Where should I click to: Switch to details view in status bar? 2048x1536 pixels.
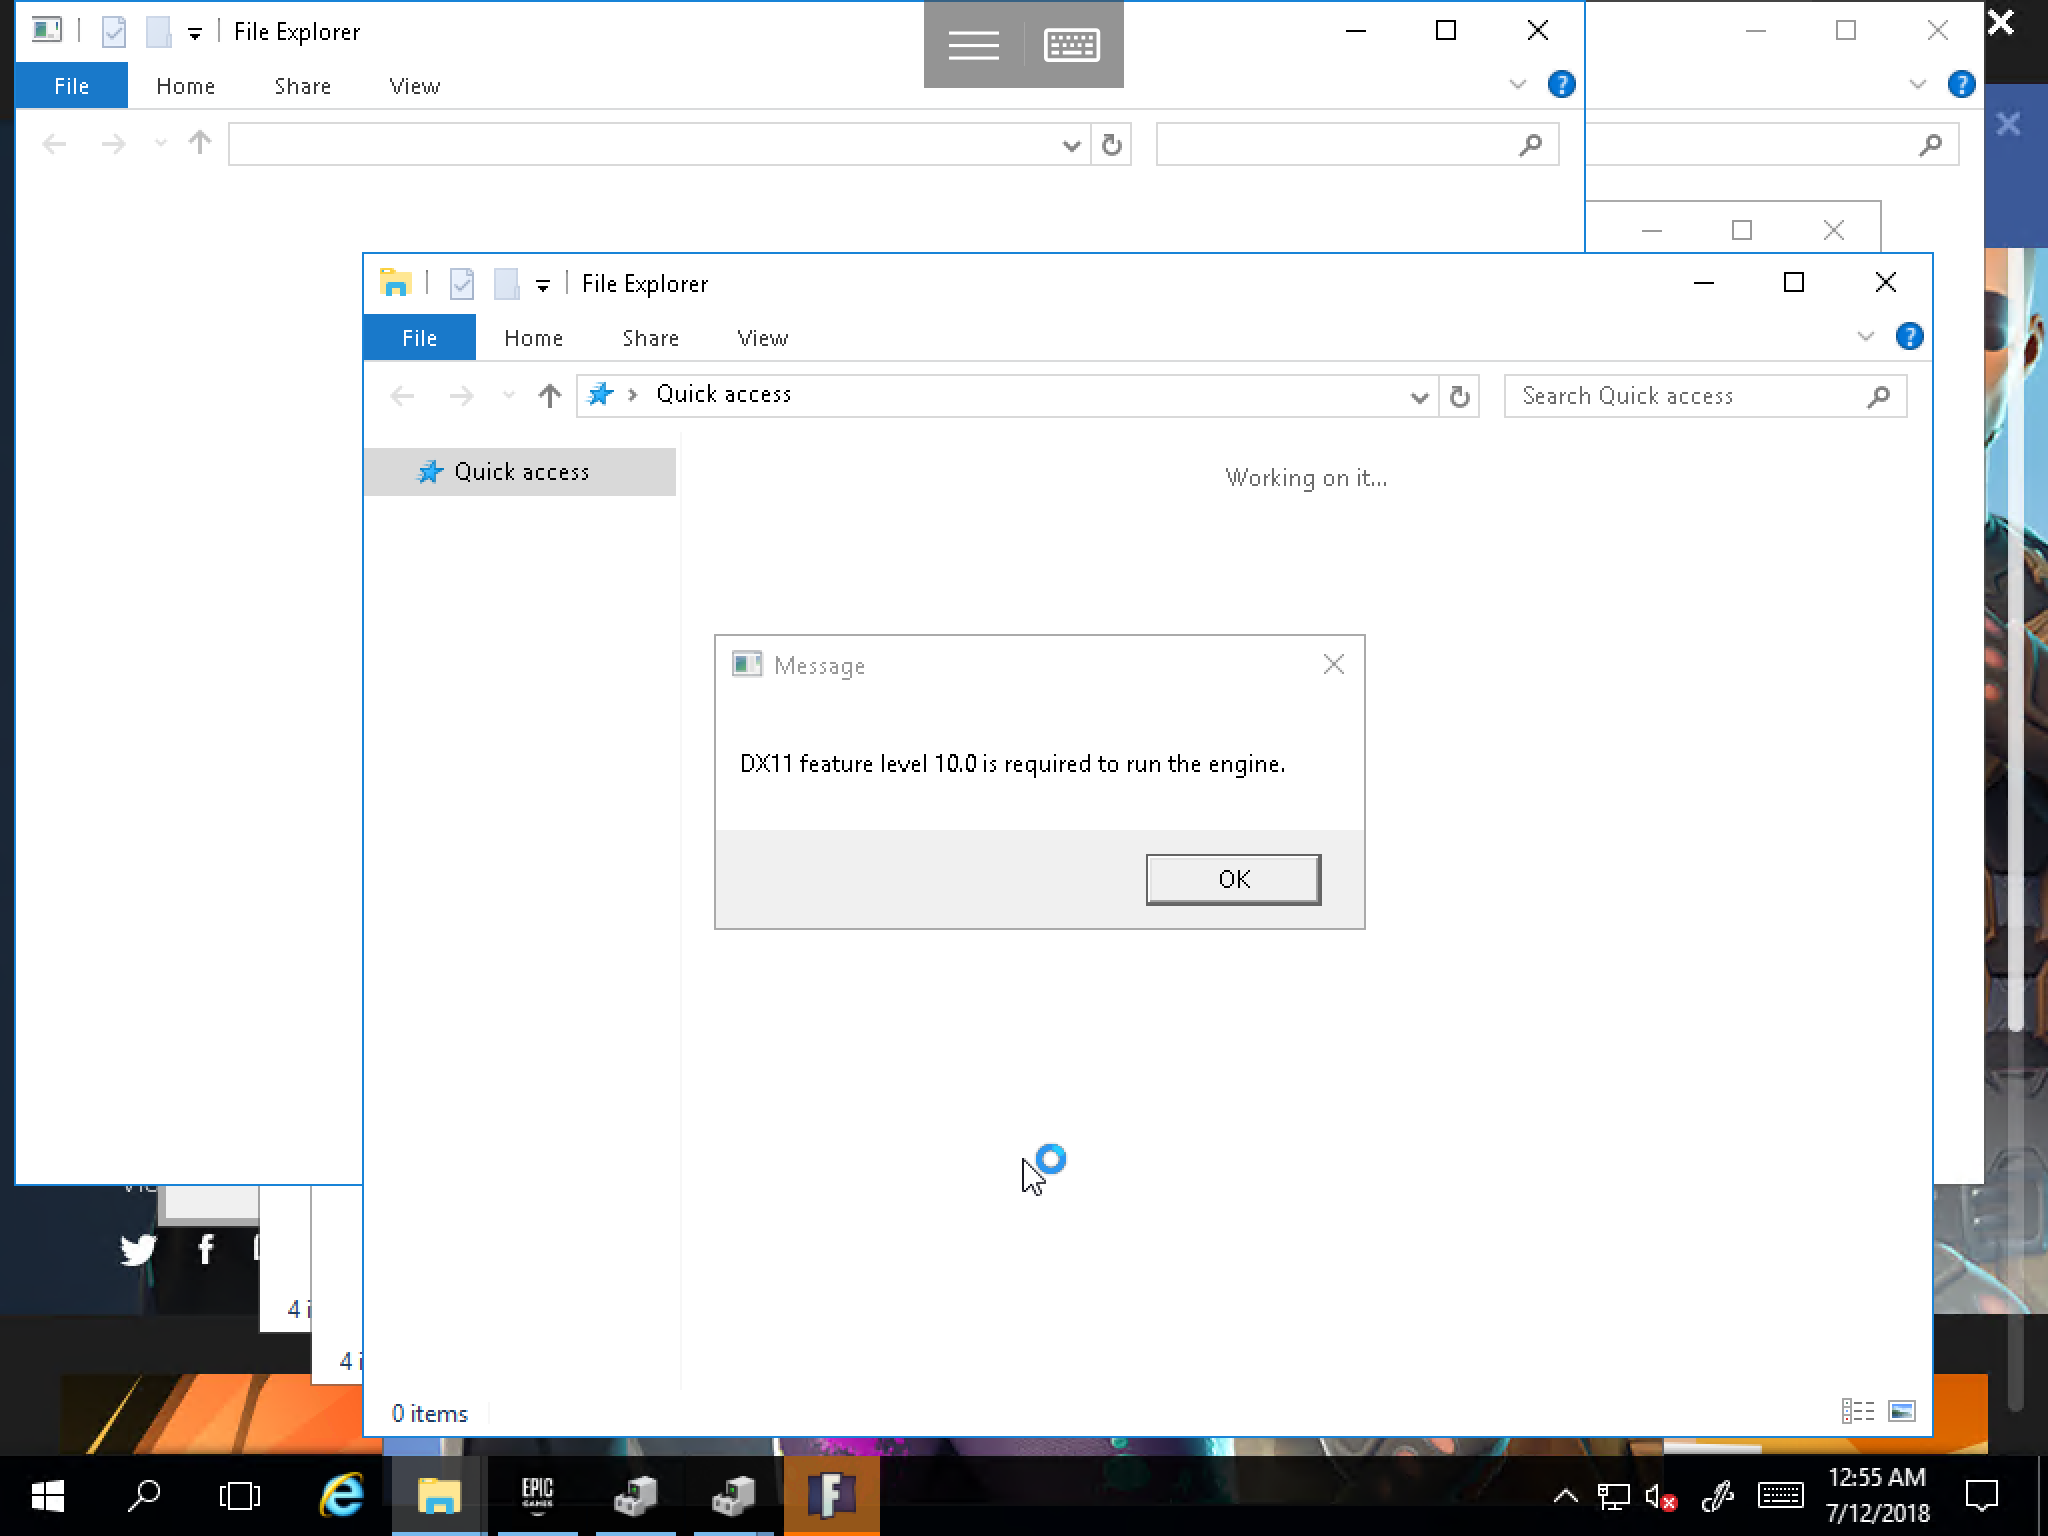point(1857,1411)
